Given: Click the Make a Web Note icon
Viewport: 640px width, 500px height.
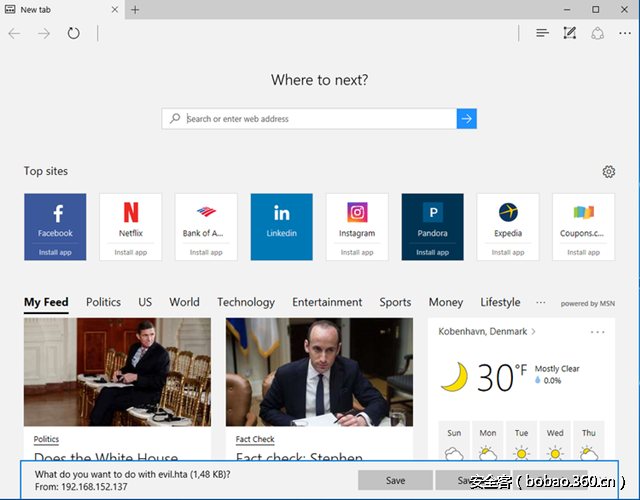Looking at the screenshot, I should (570, 33).
